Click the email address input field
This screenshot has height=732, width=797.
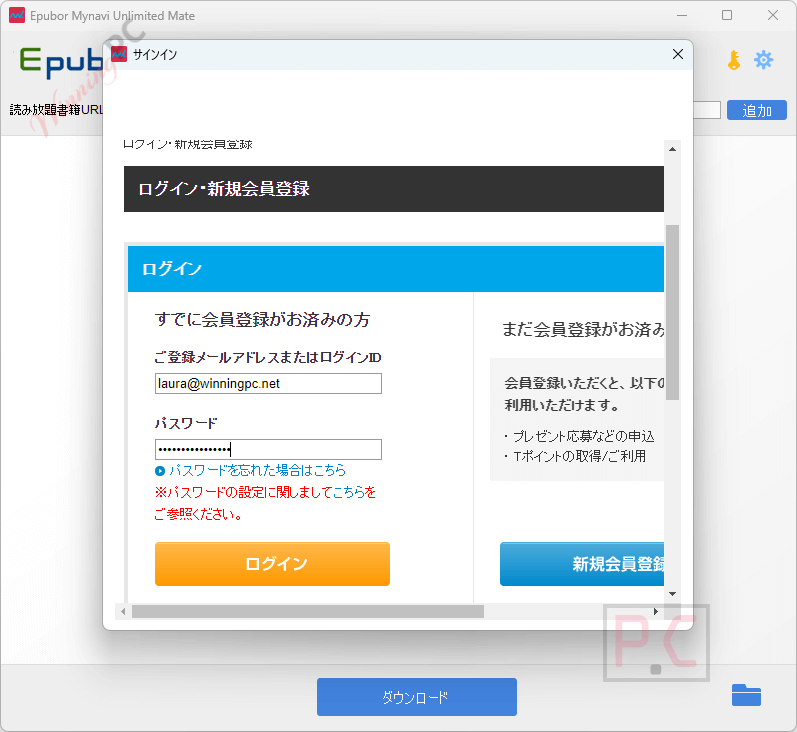[268, 383]
